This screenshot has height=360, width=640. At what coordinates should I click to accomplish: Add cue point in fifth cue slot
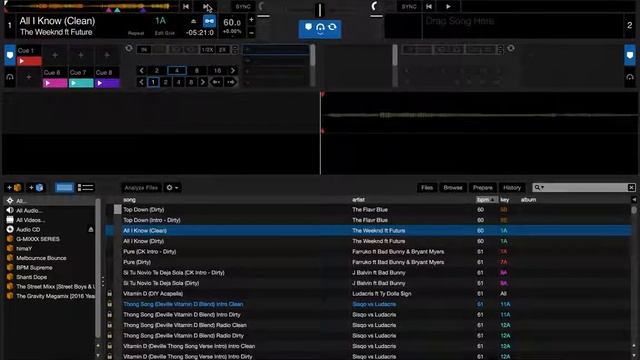coord(29,77)
